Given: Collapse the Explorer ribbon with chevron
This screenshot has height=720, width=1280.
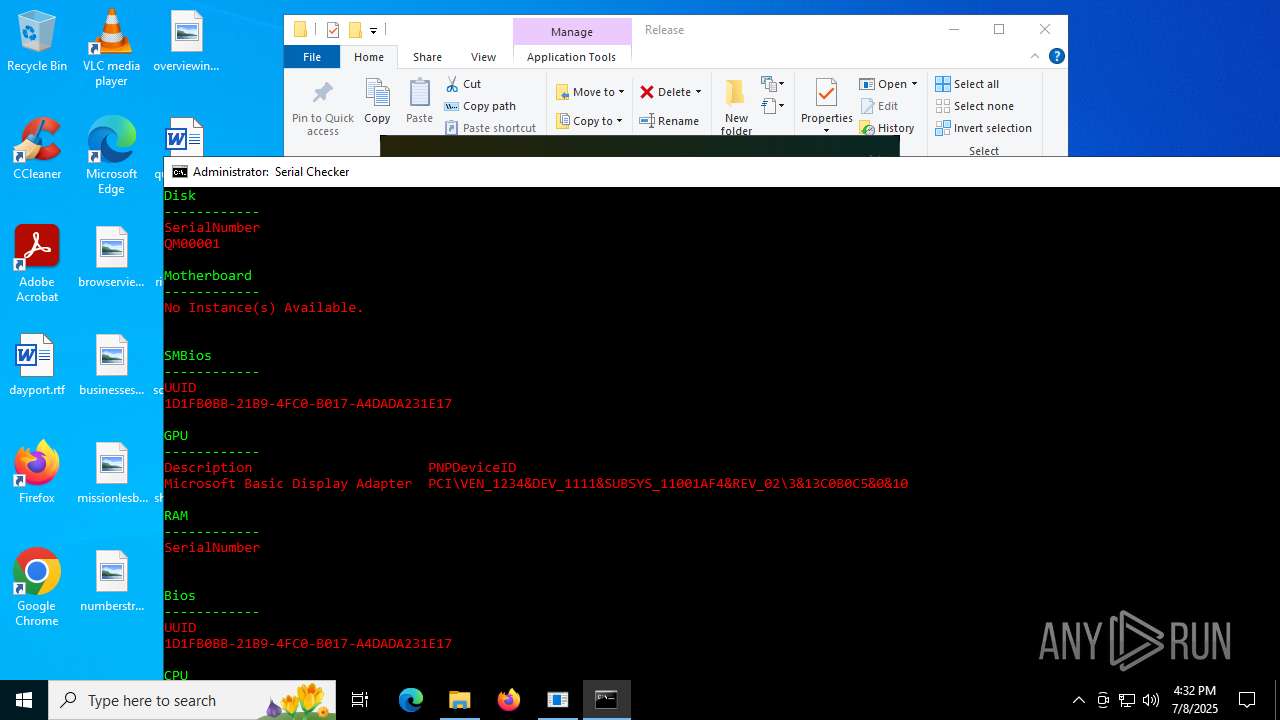Looking at the screenshot, I should 1035,56.
